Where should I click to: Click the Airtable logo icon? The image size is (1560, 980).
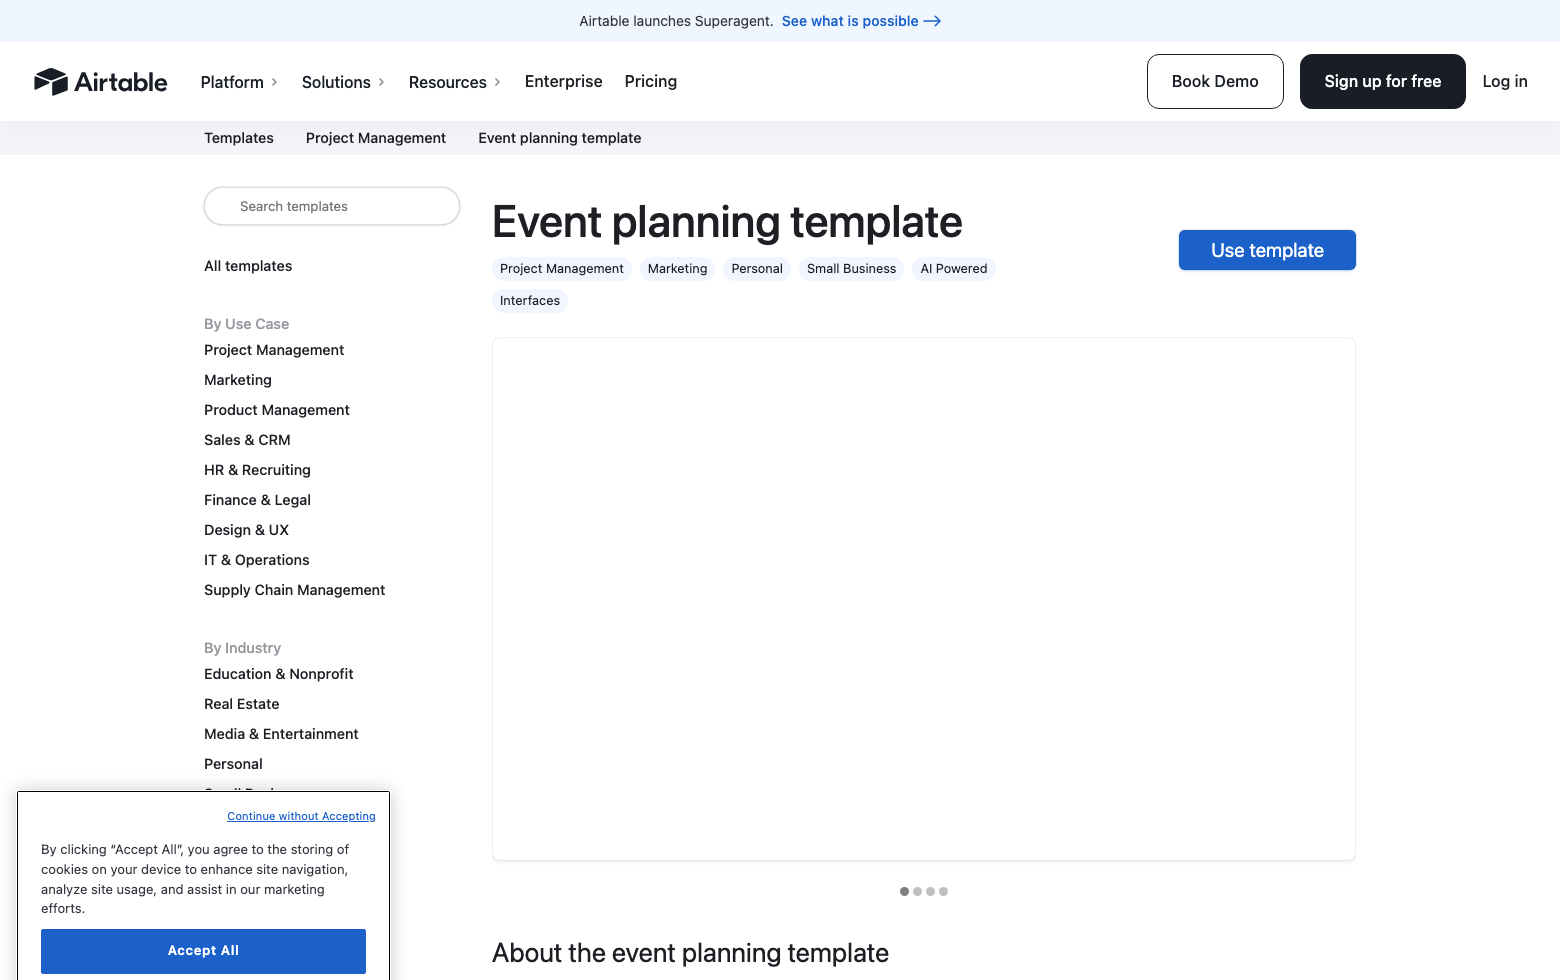point(49,81)
